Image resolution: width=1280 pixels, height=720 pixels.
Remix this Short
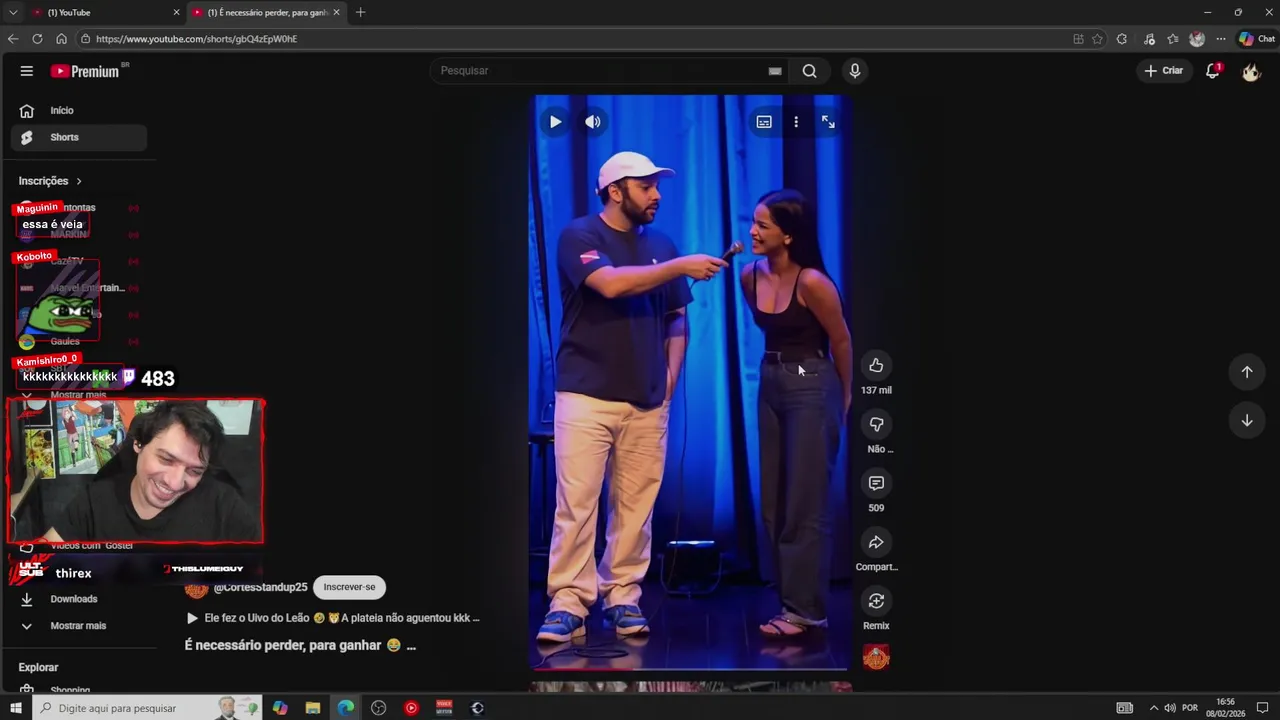pos(876,601)
